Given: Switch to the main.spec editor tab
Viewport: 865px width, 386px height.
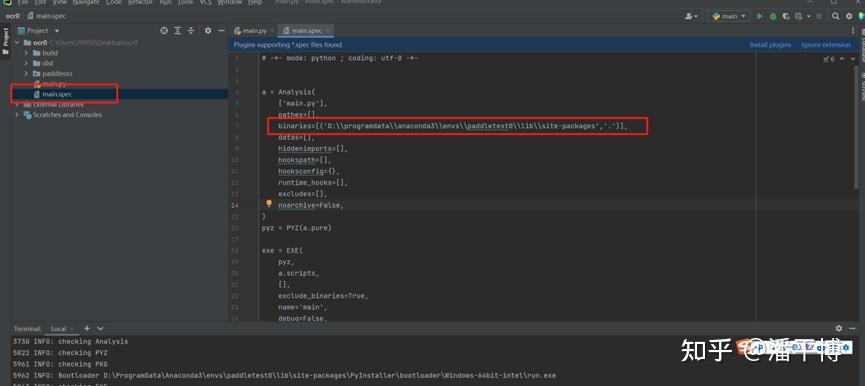Looking at the screenshot, I should (307, 31).
